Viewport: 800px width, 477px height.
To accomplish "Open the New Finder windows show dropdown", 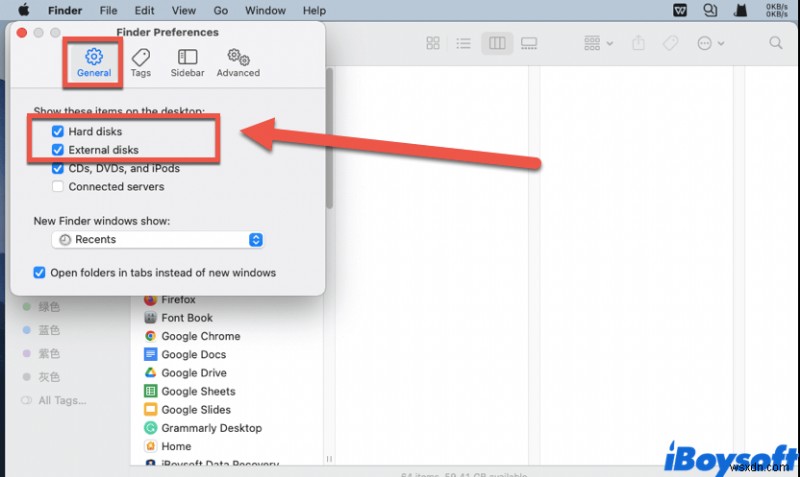I will pos(158,240).
